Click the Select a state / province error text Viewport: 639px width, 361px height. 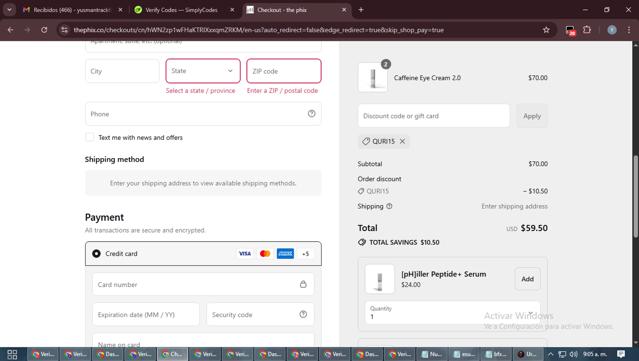tap(201, 90)
